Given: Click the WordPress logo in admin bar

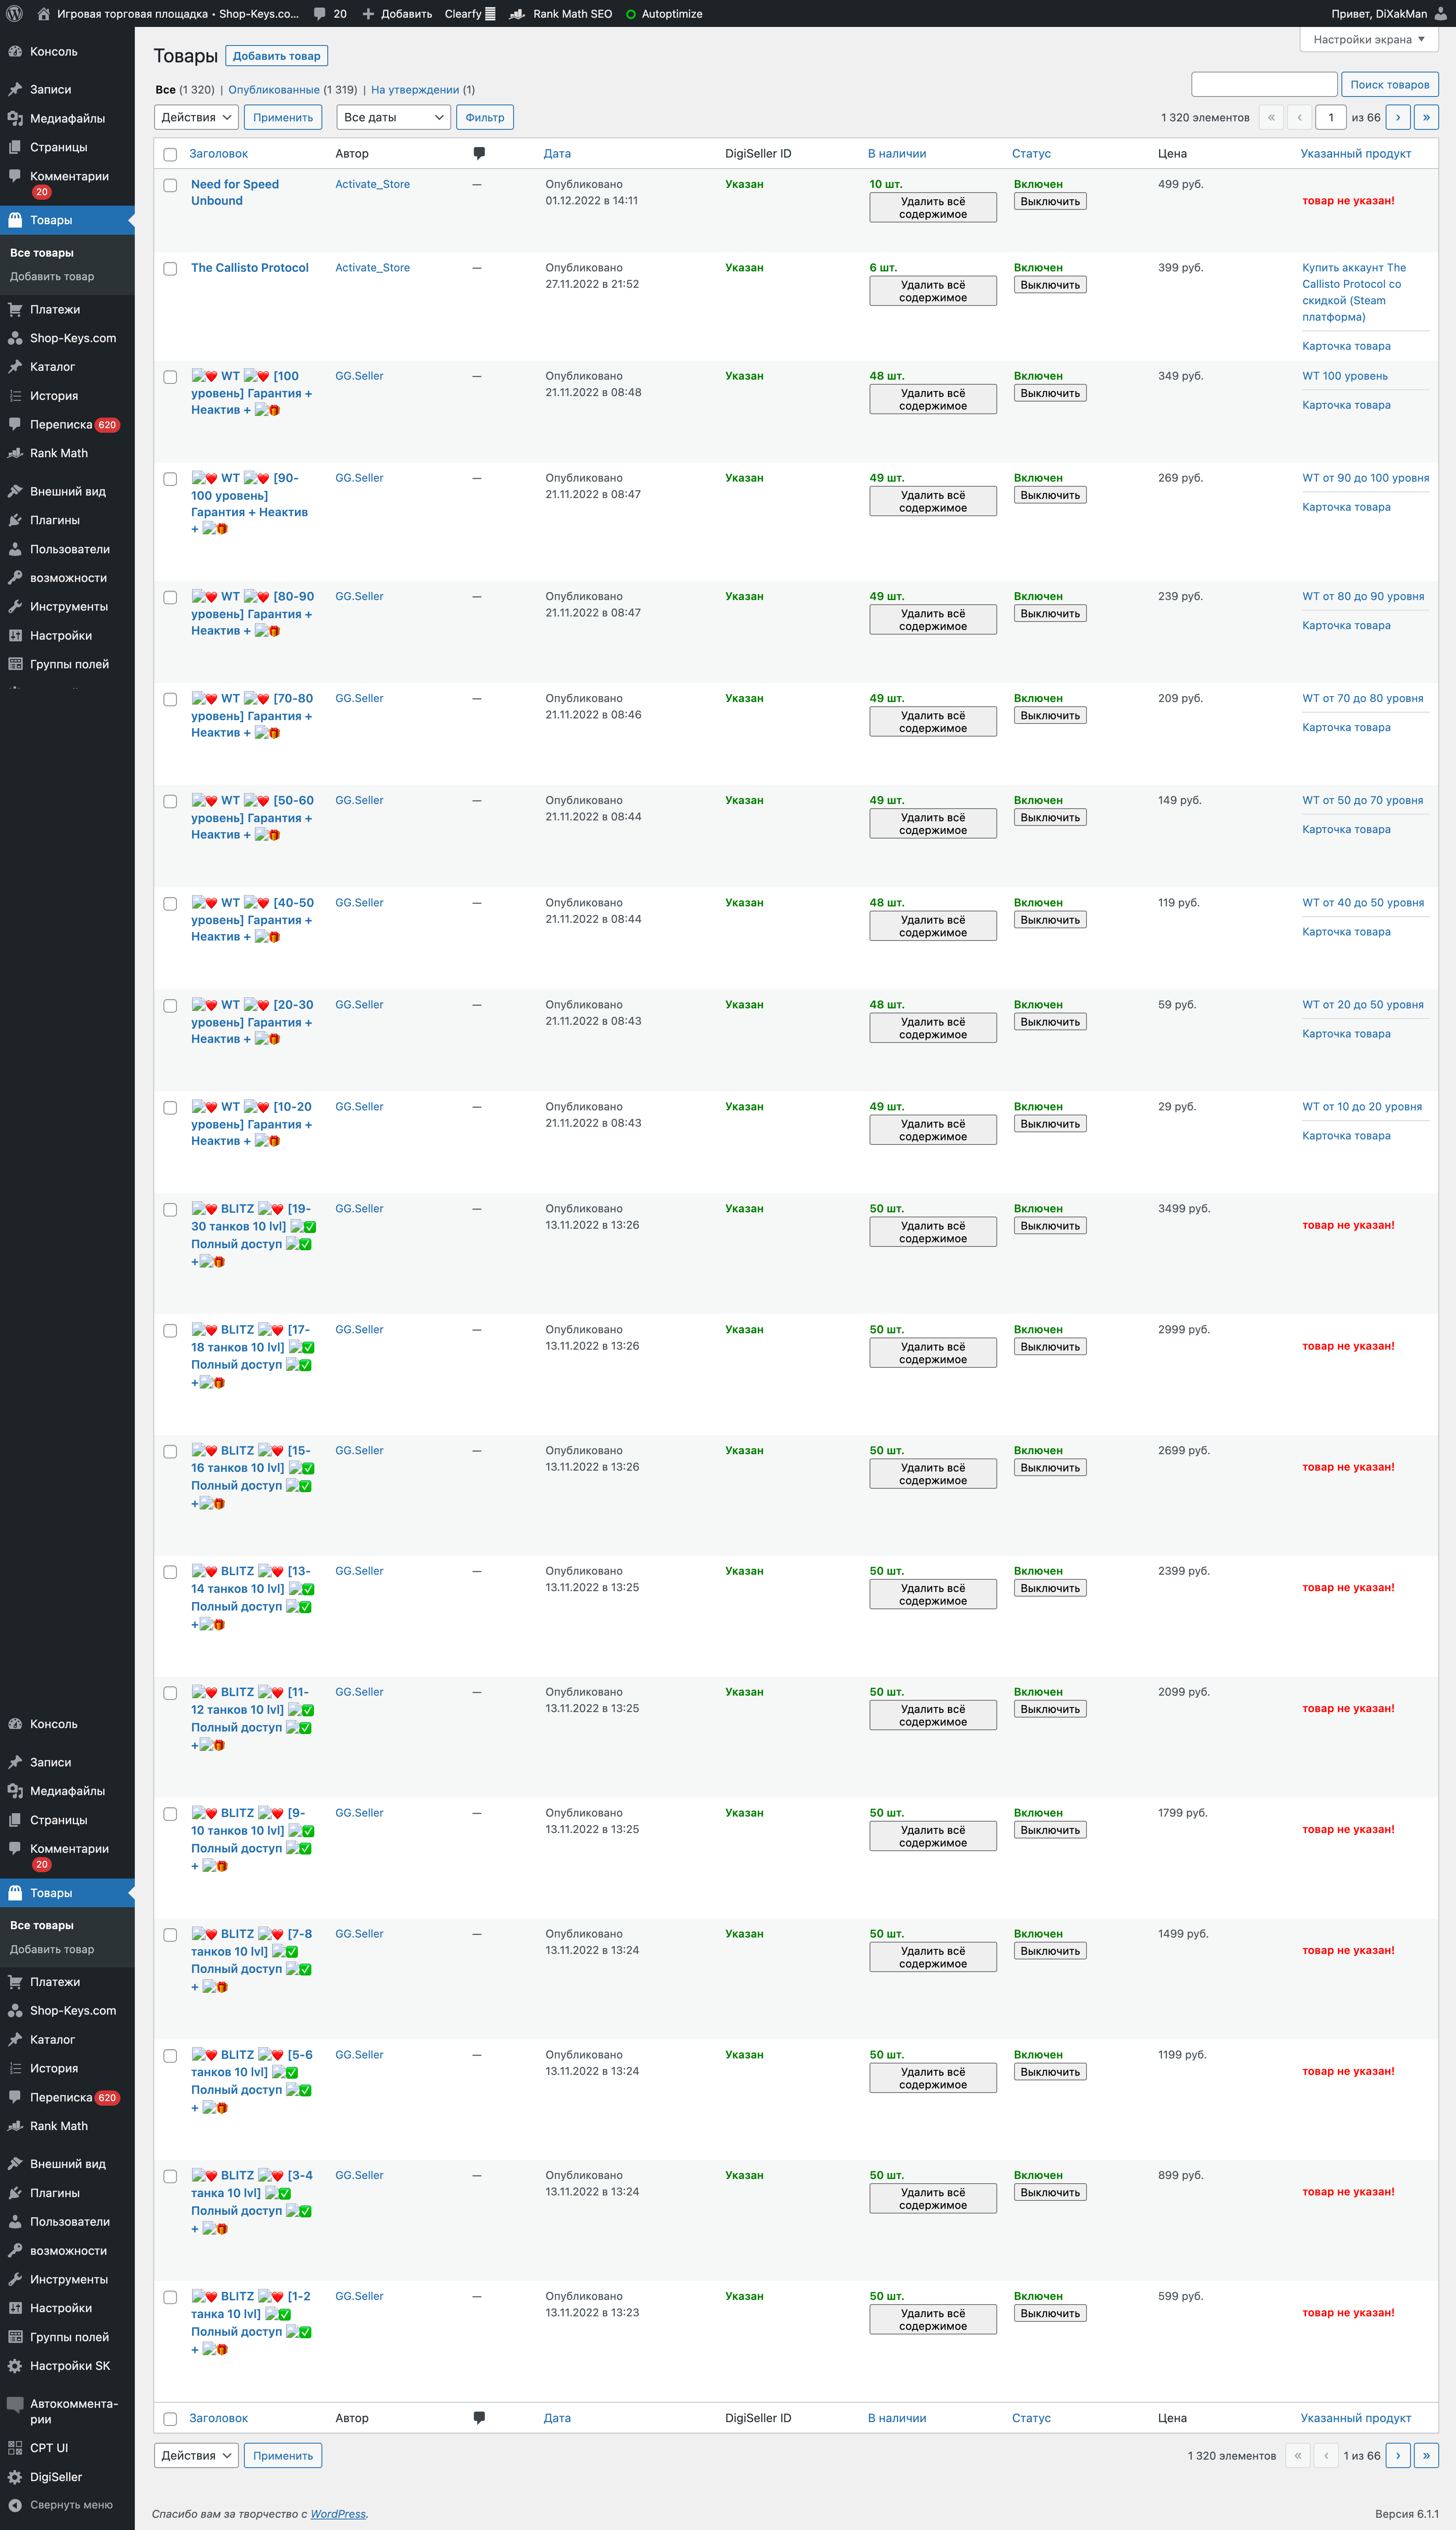Looking at the screenshot, I should click(x=14, y=14).
